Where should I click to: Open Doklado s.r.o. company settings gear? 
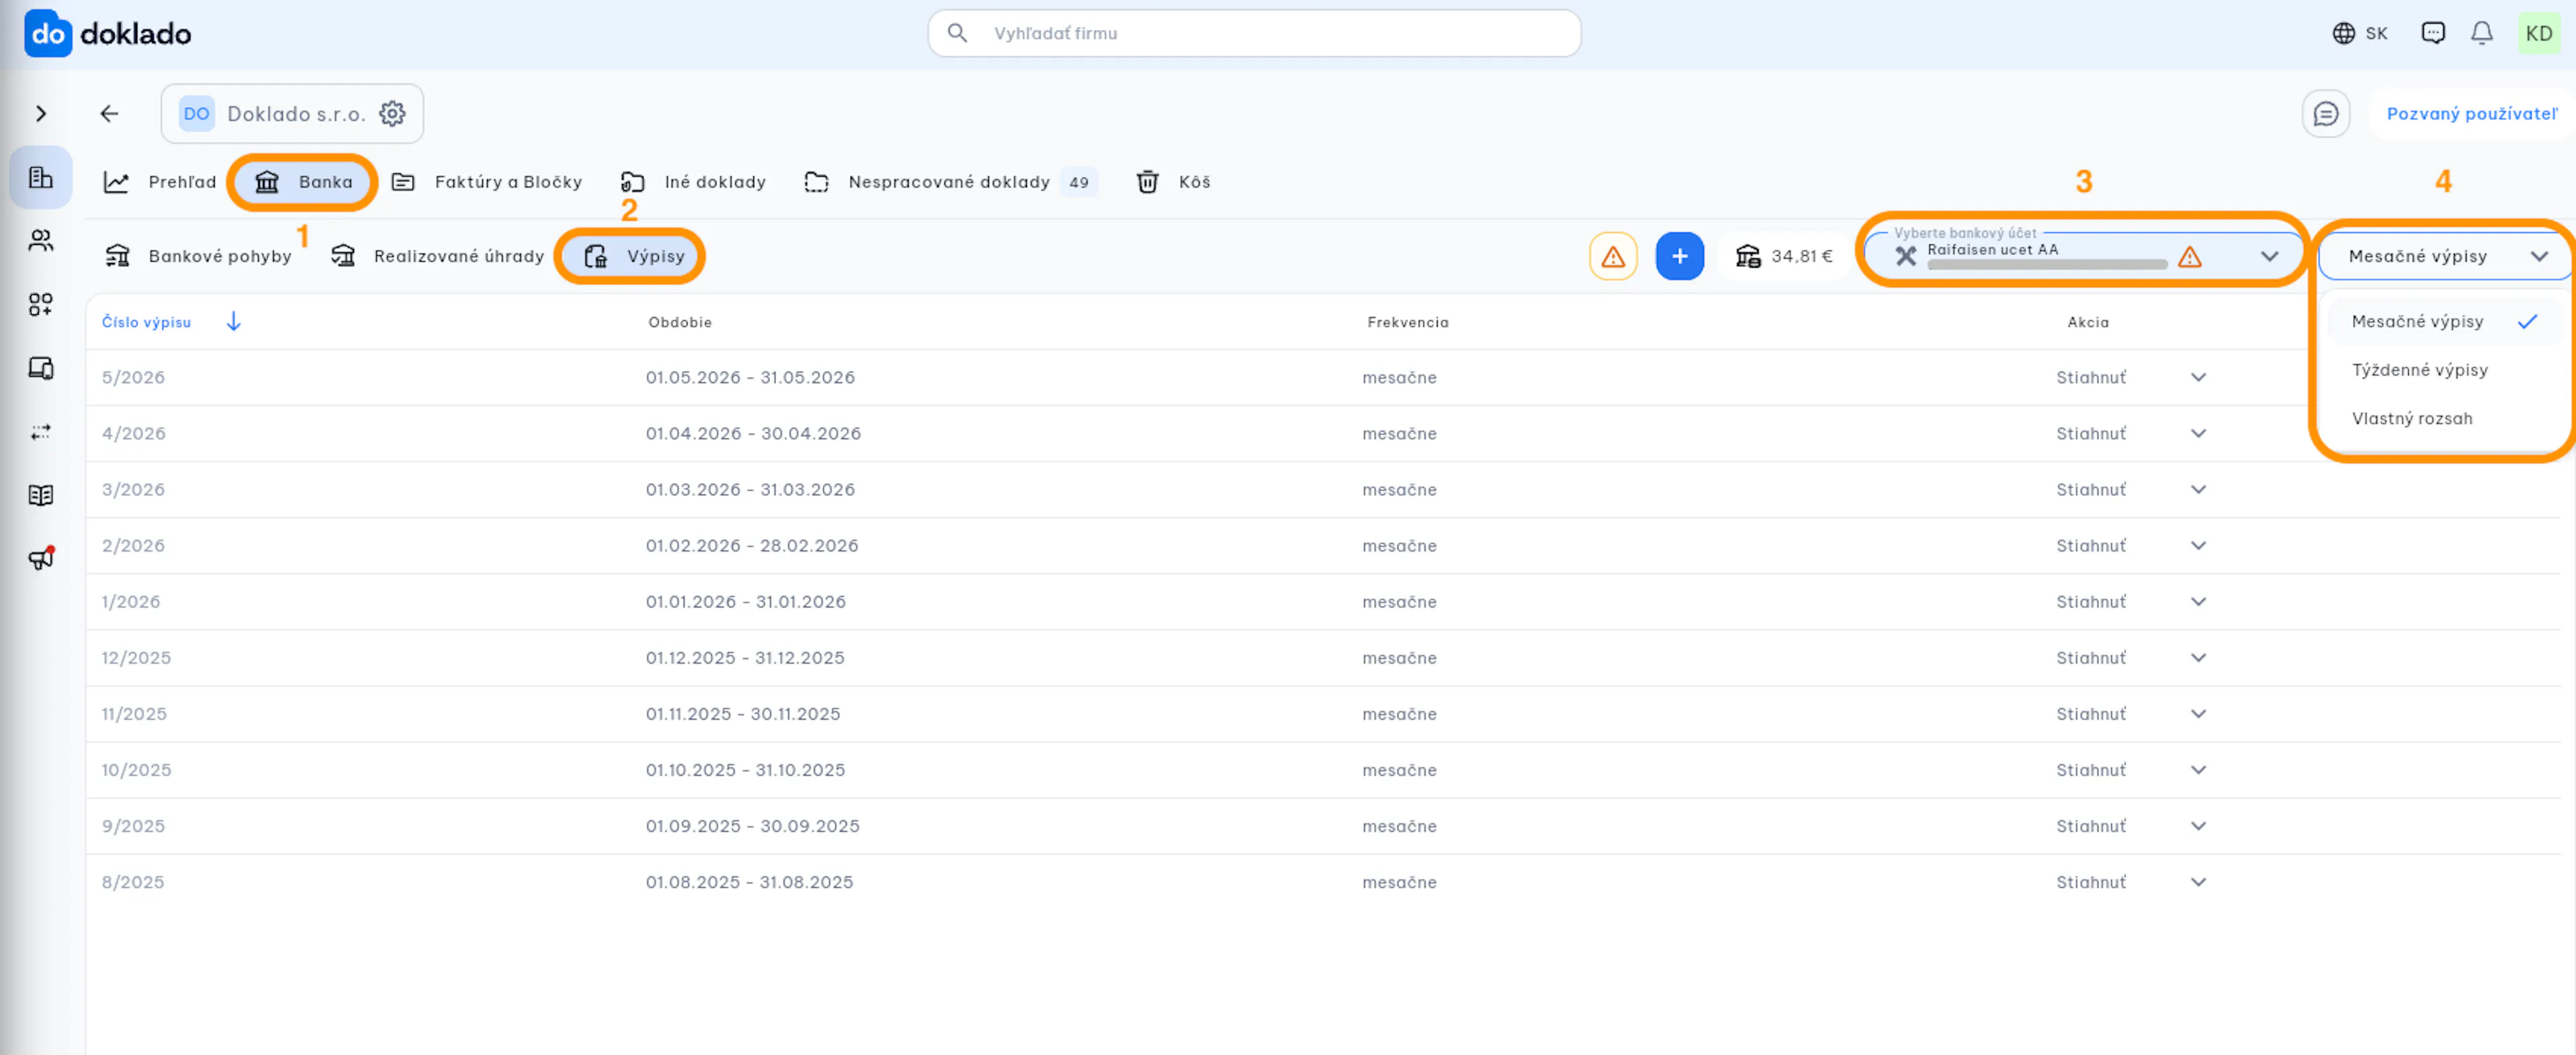(393, 114)
